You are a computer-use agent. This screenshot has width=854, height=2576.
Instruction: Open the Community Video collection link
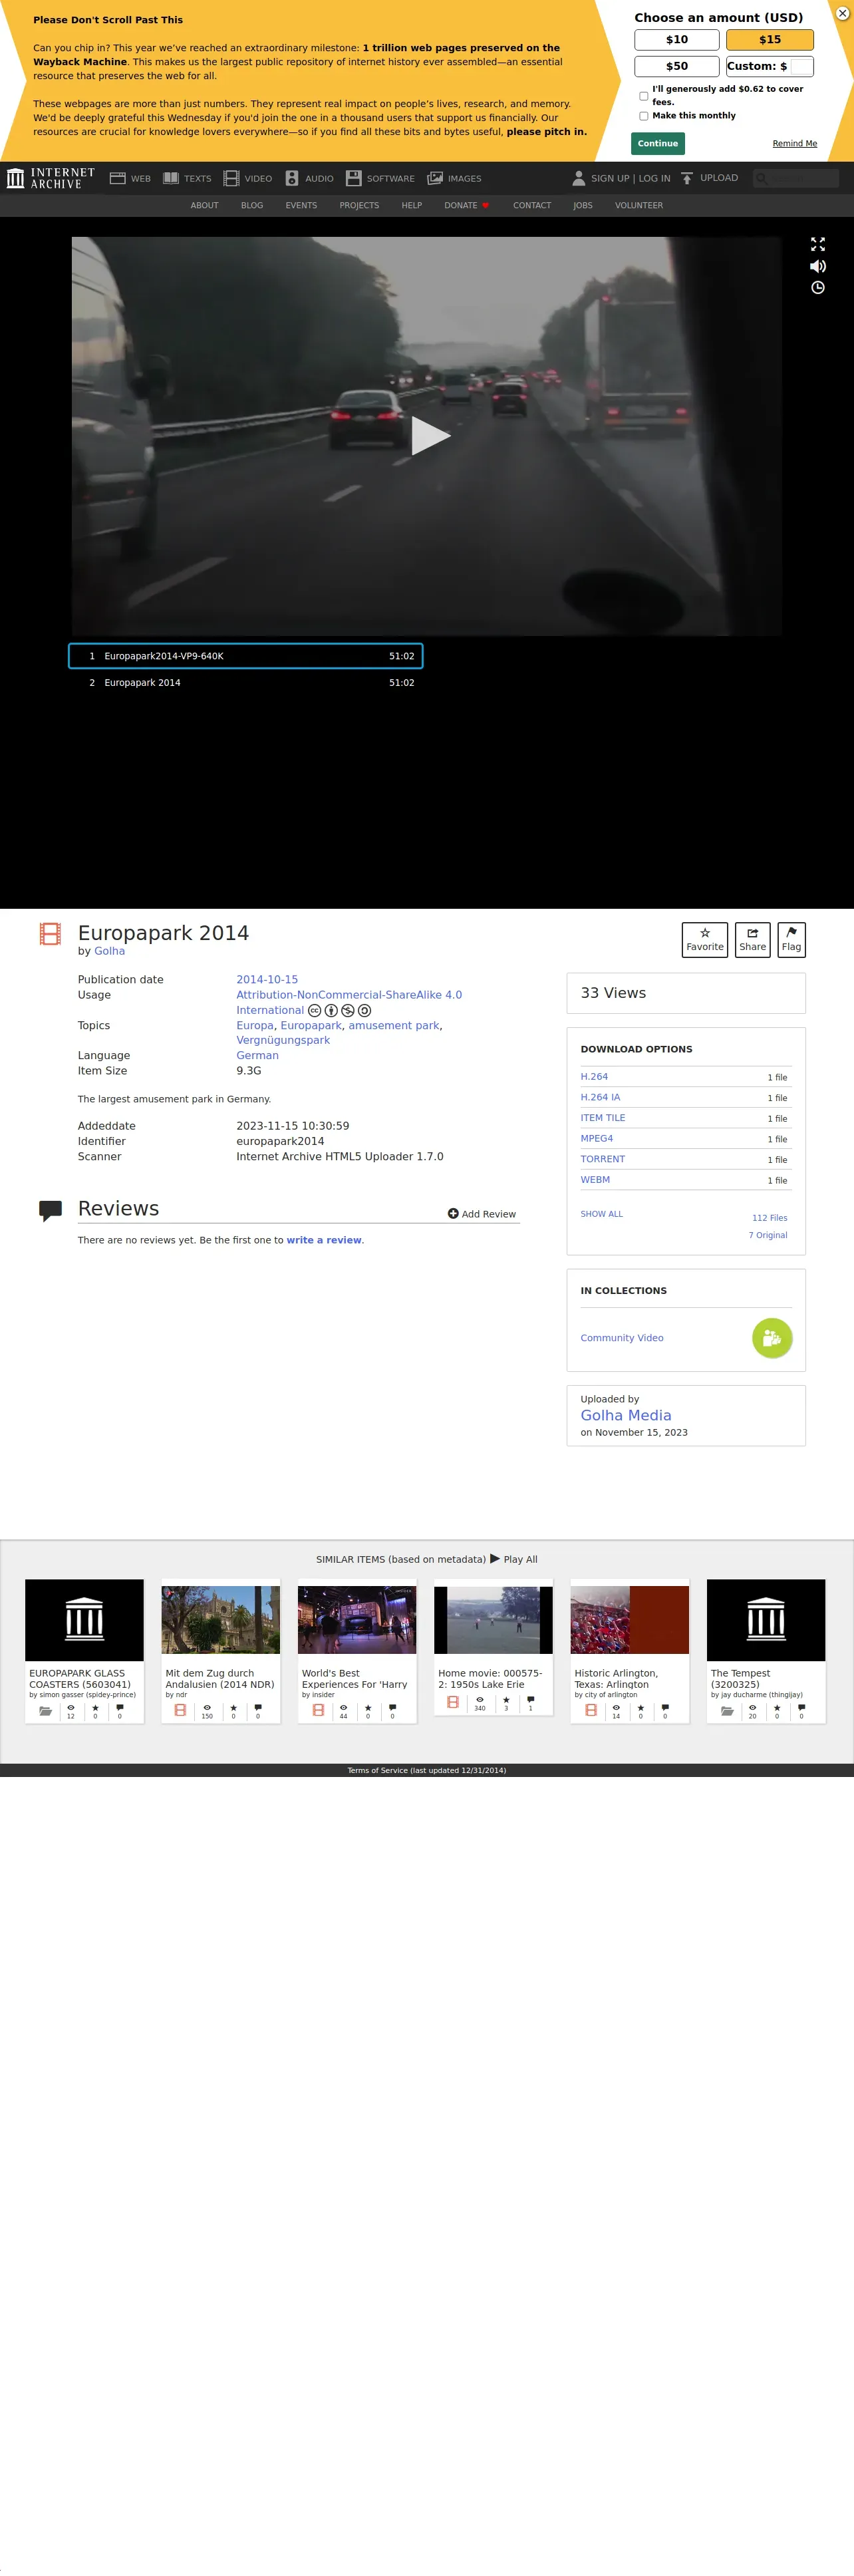coord(622,1338)
